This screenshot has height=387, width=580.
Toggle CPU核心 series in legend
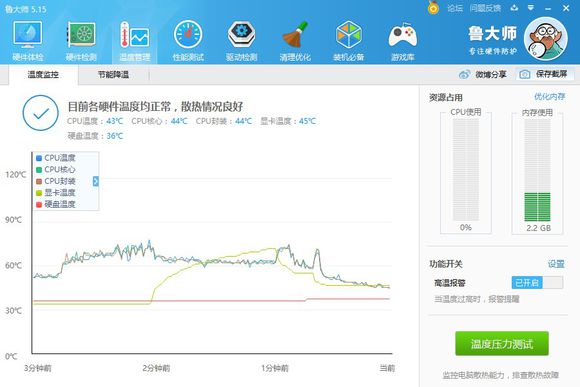pos(55,169)
